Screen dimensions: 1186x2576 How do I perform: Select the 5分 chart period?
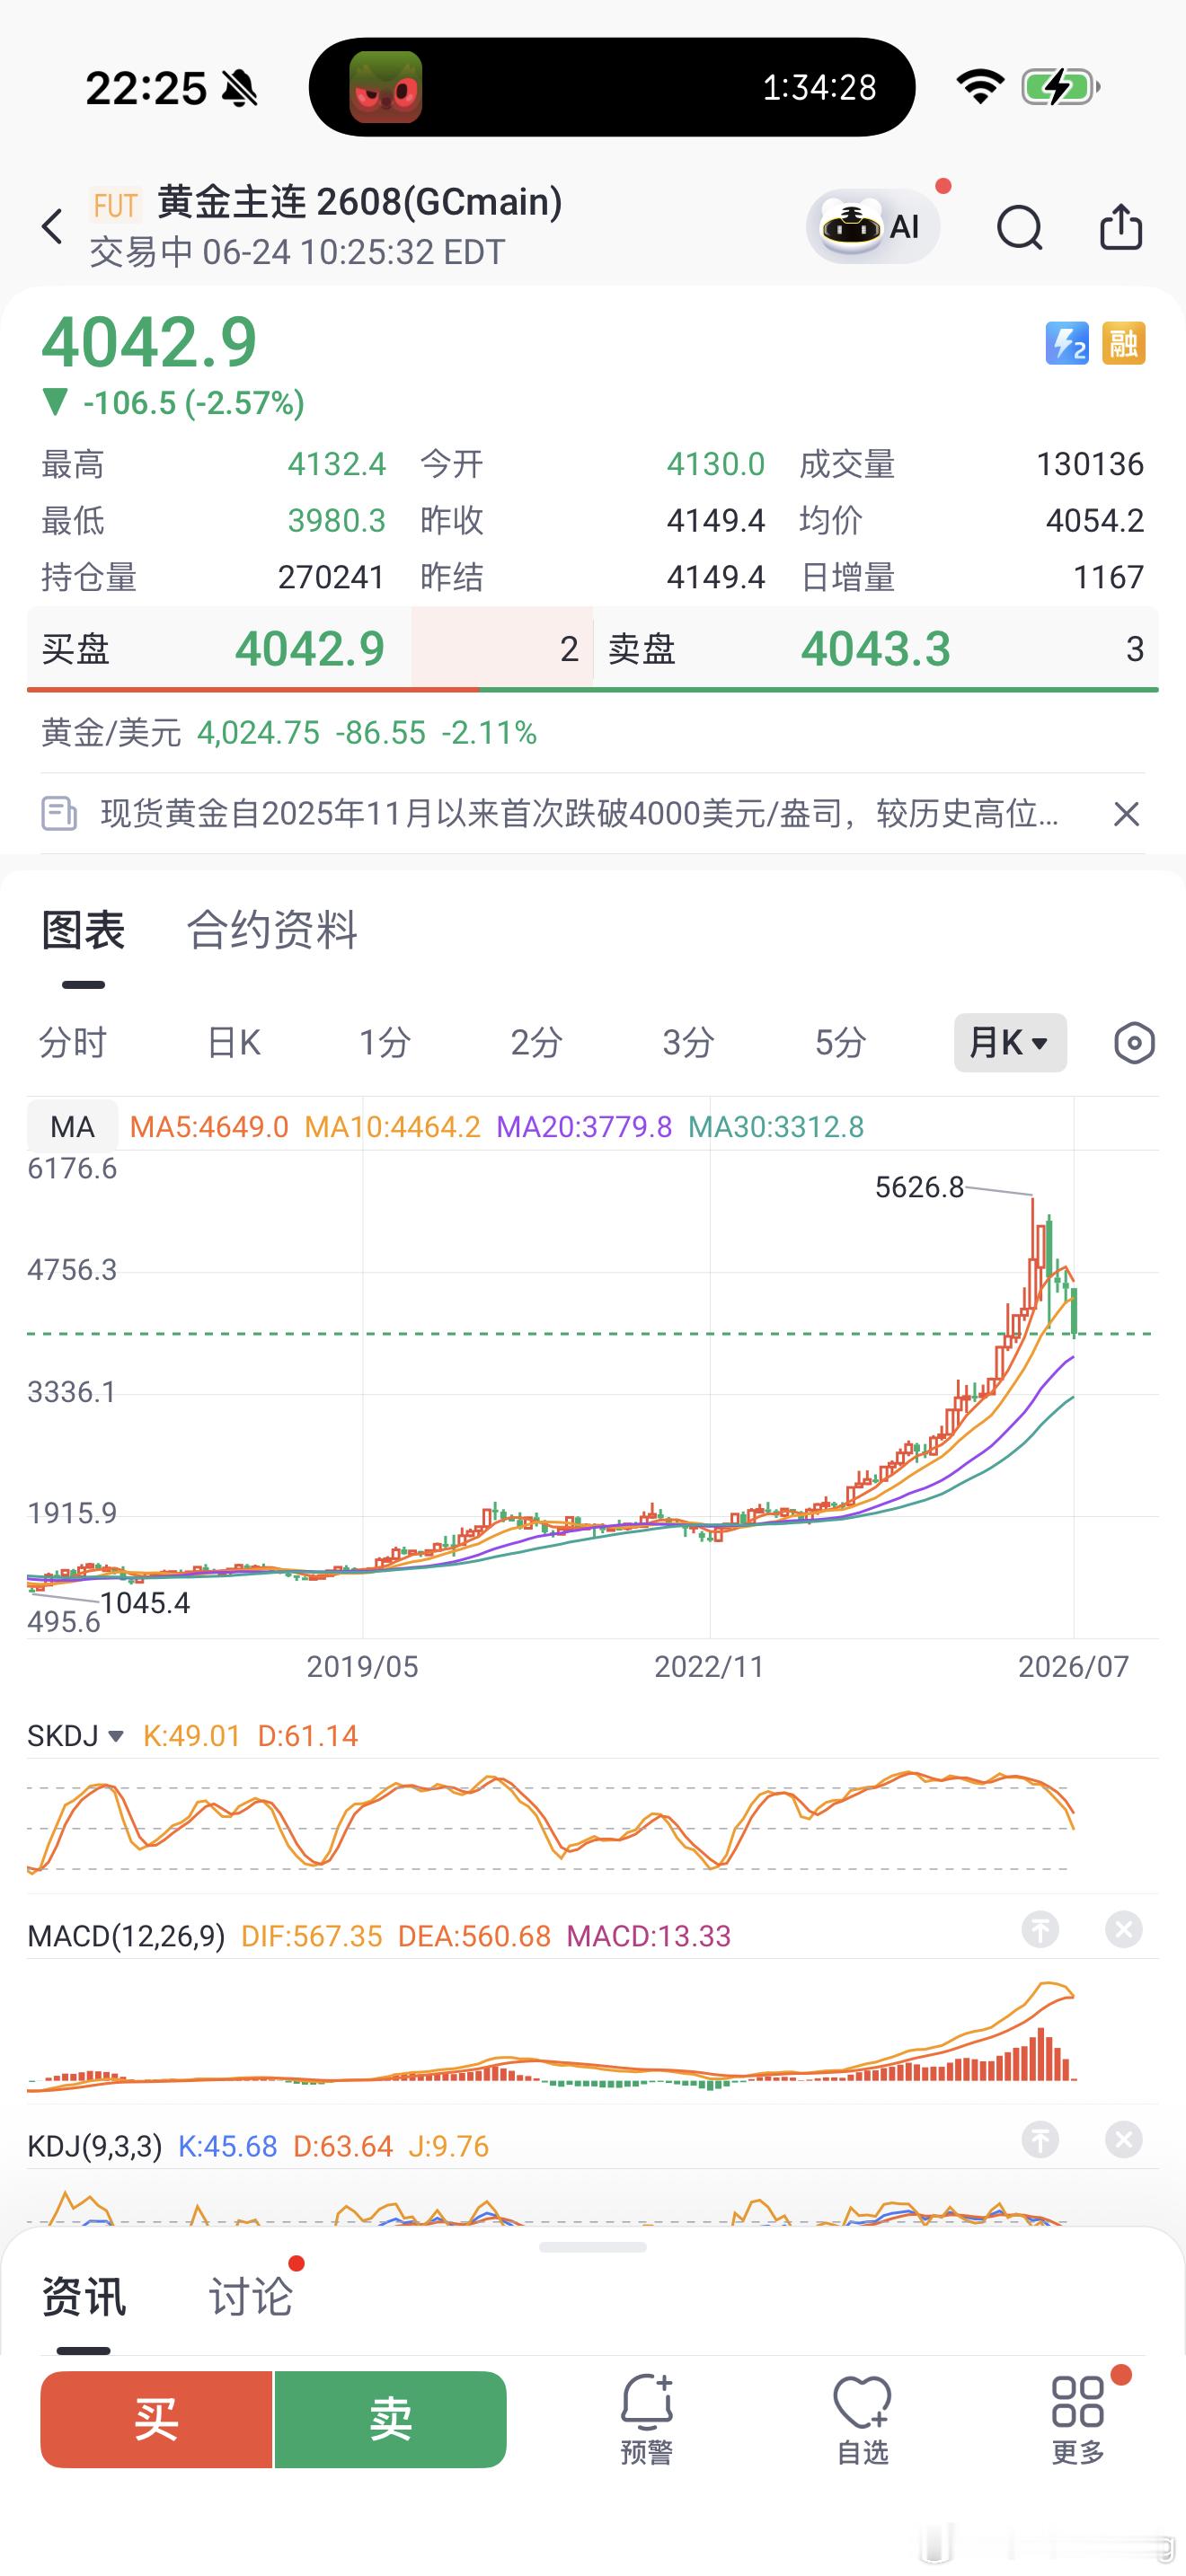click(x=840, y=1043)
